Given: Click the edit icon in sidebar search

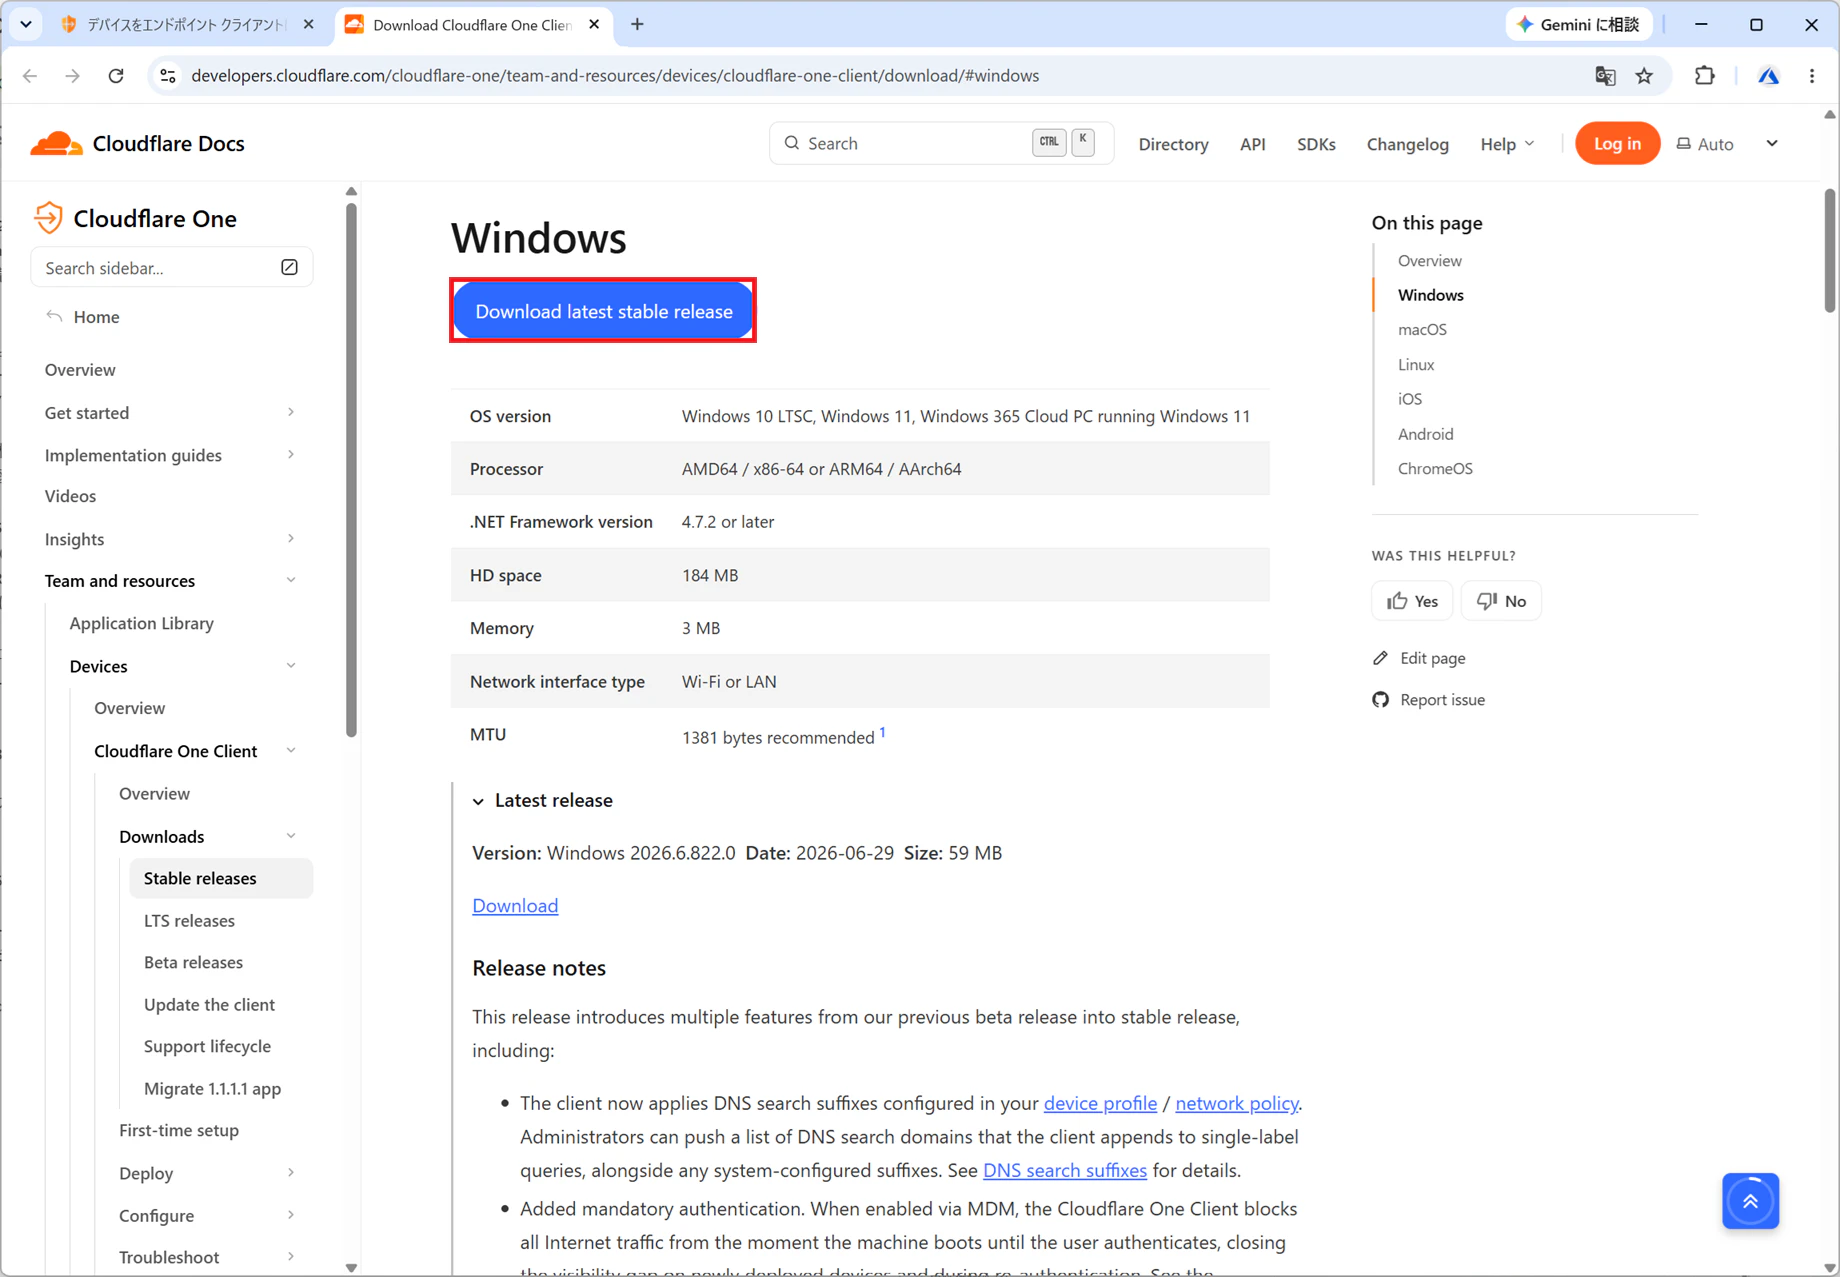Looking at the screenshot, I should [289, 268].
